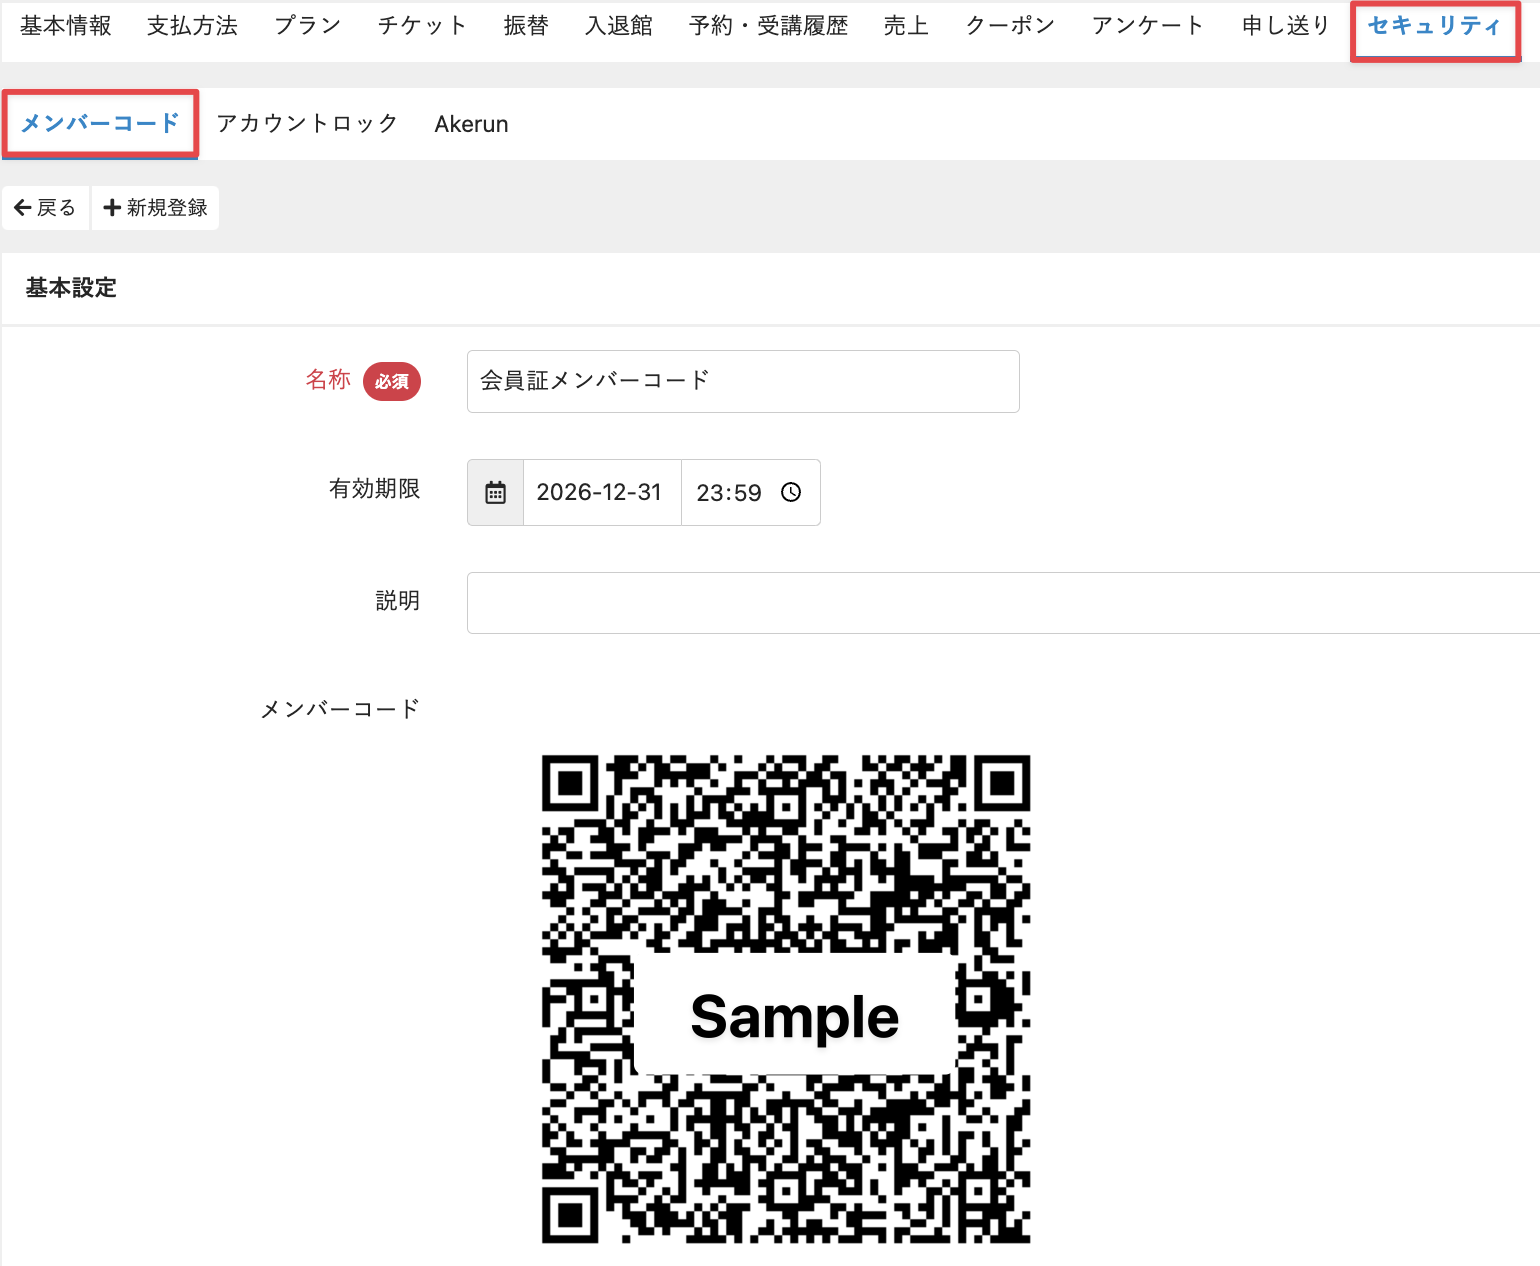Select the メンバーコード sub-tab
This screenshot has width=1540, height=1266.
coord(100,124)
